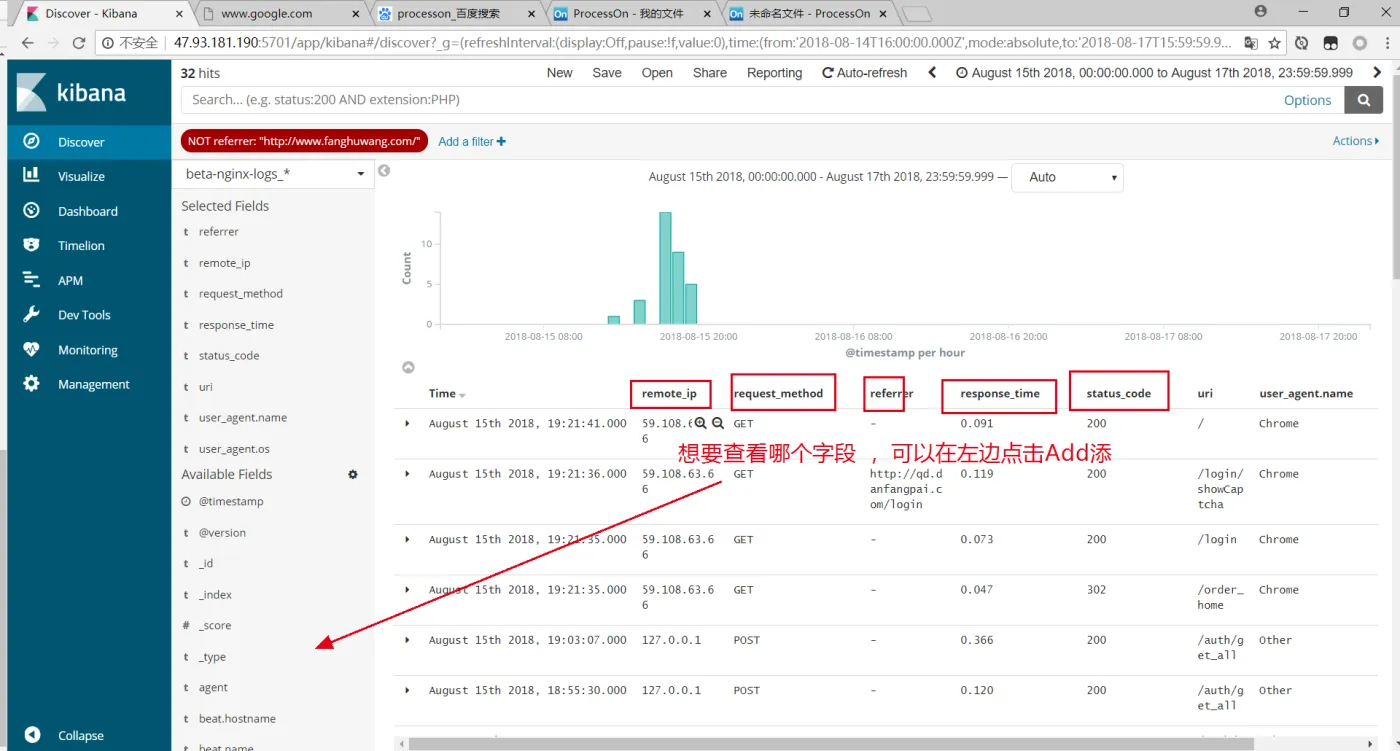Select the @timestamp available field

point(231,502)
